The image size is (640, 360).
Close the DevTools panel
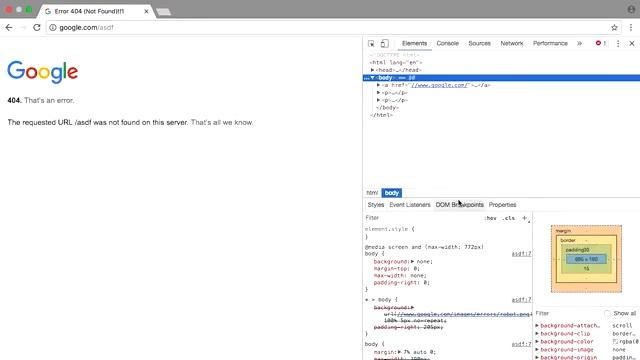click(x=632, y=43)
